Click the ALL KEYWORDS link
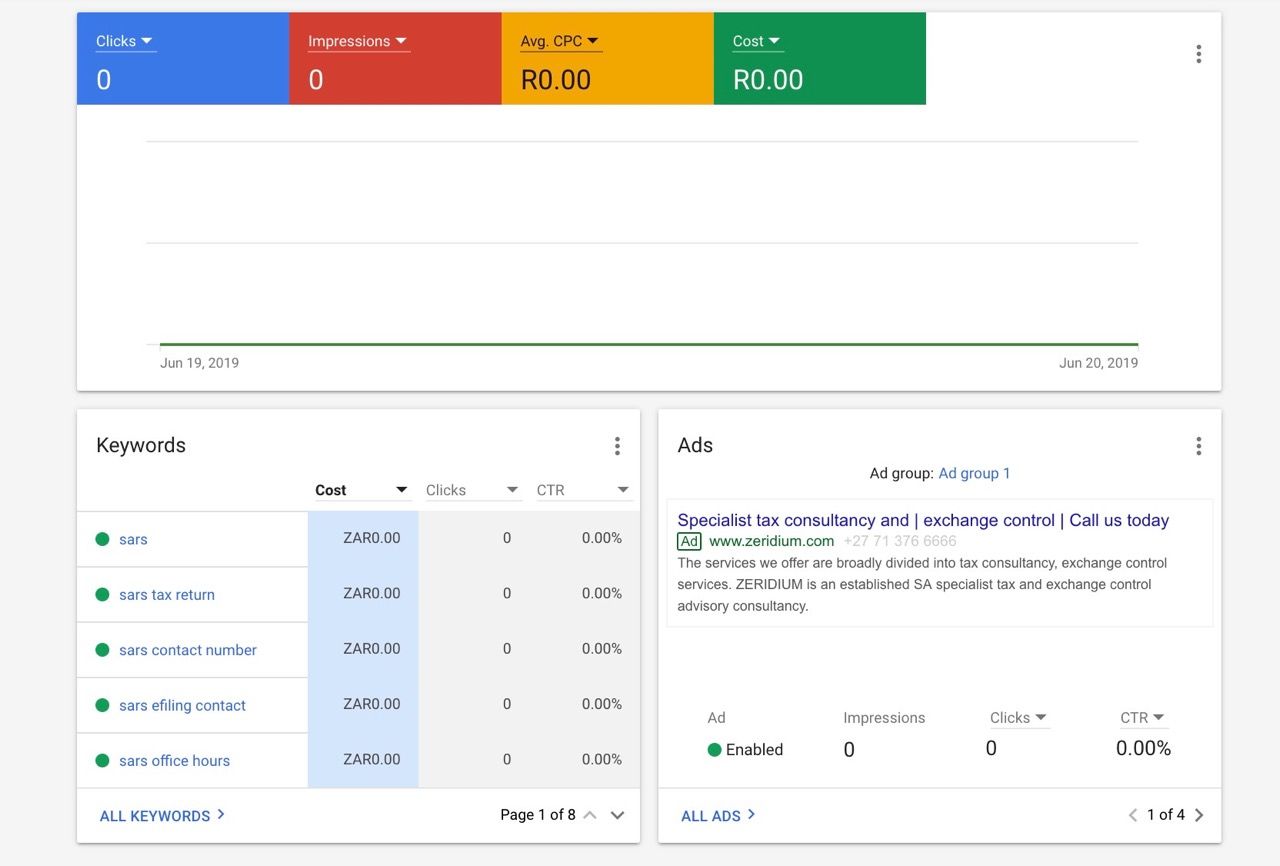 tap(162, 815)
